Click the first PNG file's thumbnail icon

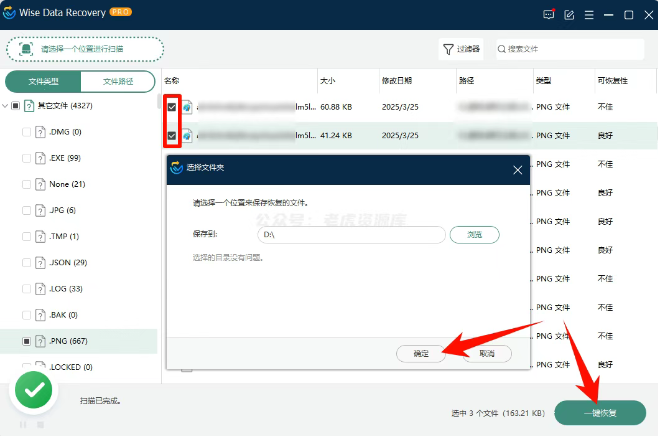click(187, 106)
